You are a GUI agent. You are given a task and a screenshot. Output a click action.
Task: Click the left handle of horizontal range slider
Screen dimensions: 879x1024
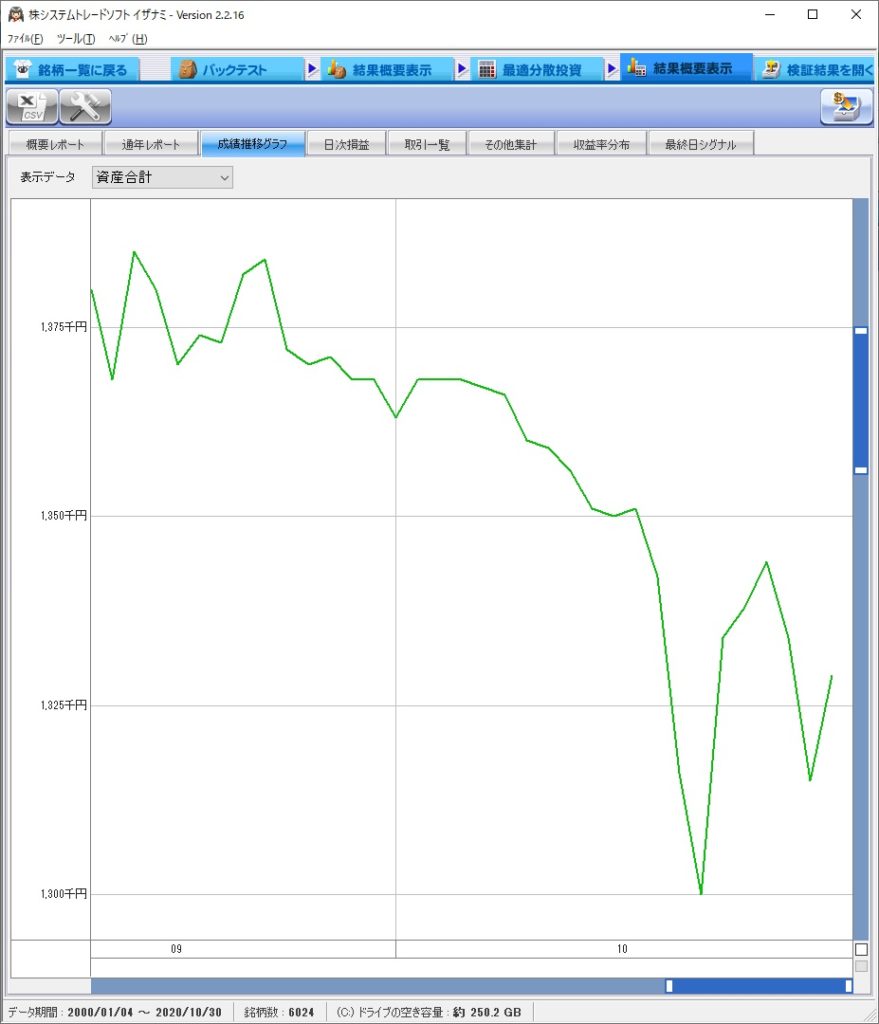click(x=669, y=986)
